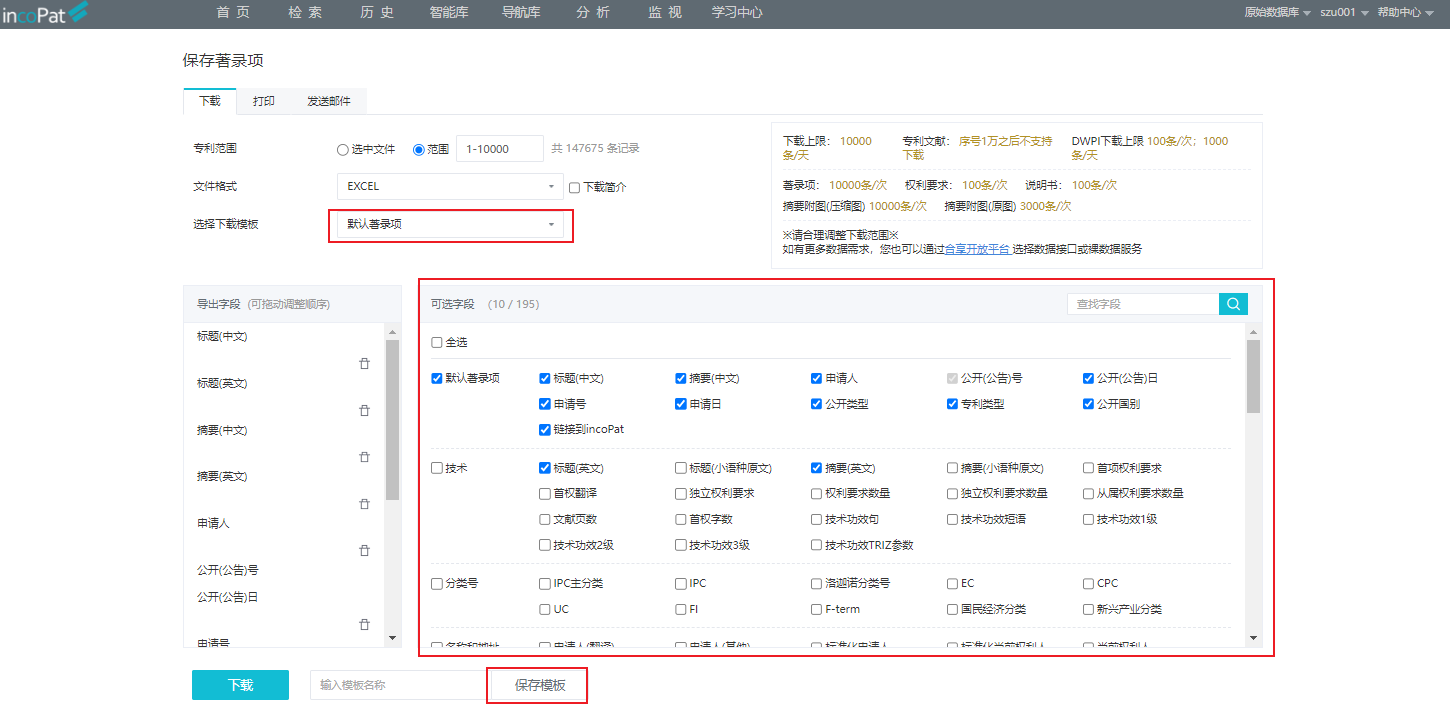The image size is (1450, 710).
Task: Tick the 首项权利要求 checkbox
Action: (1089, 468)
